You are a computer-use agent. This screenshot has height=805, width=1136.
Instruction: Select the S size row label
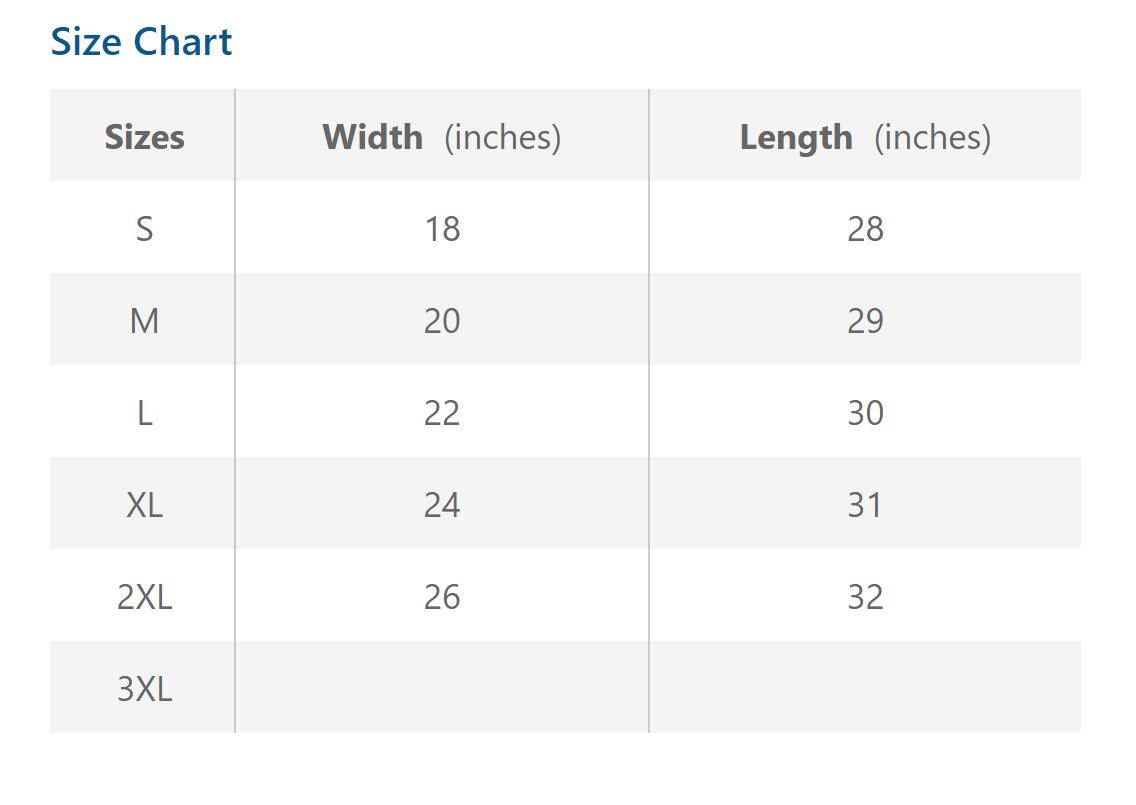(x=144, y=229)
